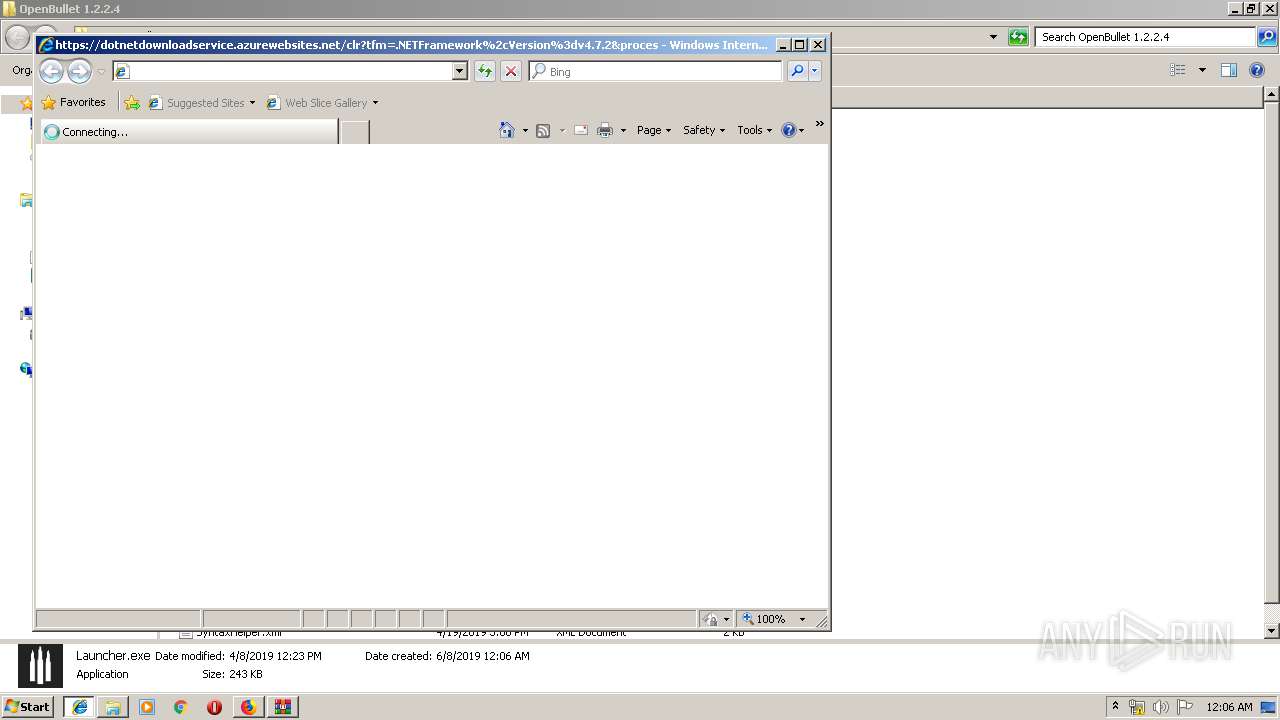Stop loading with the red X button
The height and width of the screenshot is (720, 1280).
coord(511,71)
